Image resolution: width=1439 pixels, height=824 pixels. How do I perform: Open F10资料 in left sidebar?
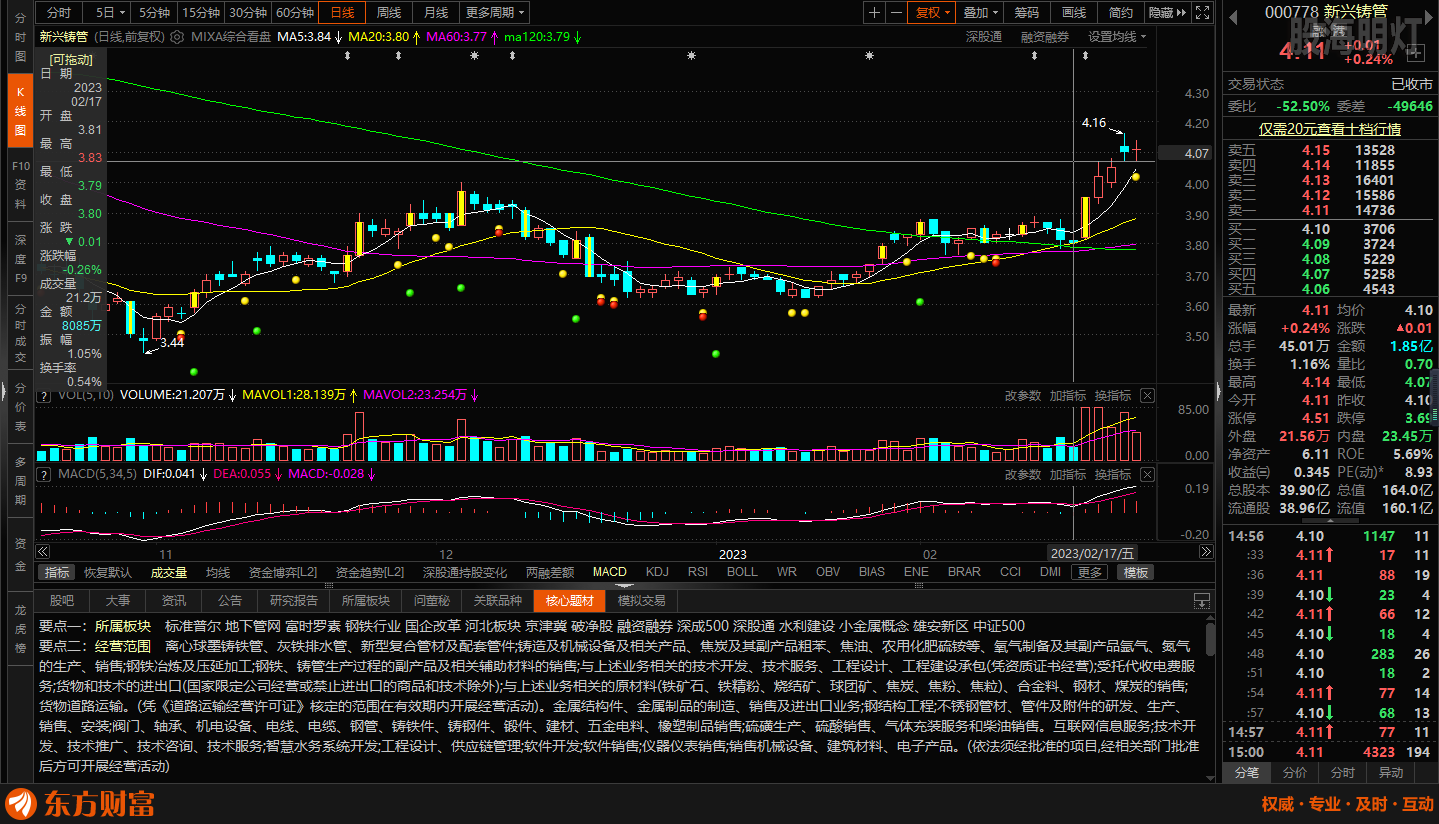point(19,184)
